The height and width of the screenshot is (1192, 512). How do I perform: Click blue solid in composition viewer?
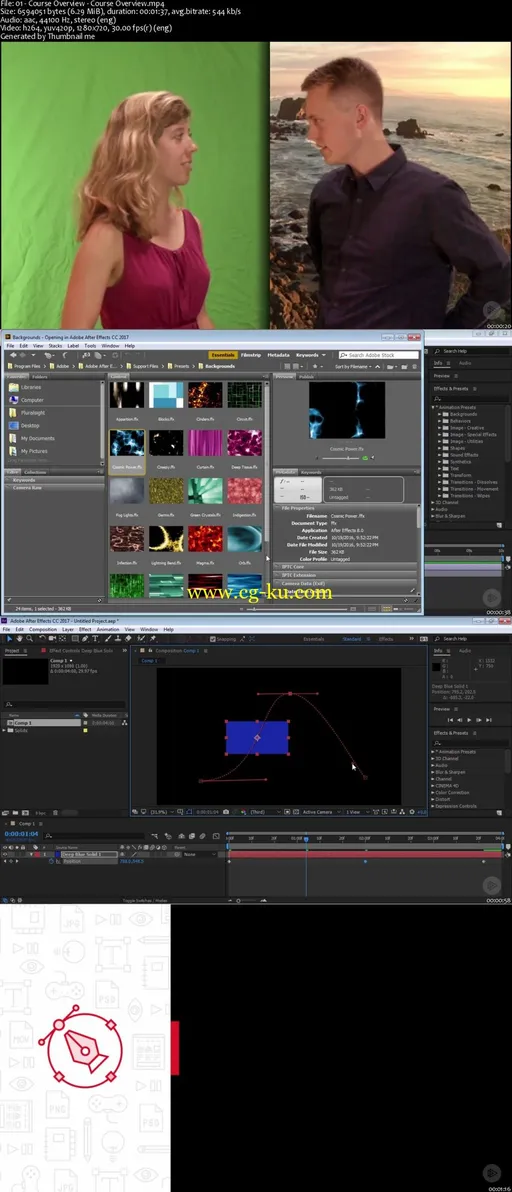coord(257,737)
